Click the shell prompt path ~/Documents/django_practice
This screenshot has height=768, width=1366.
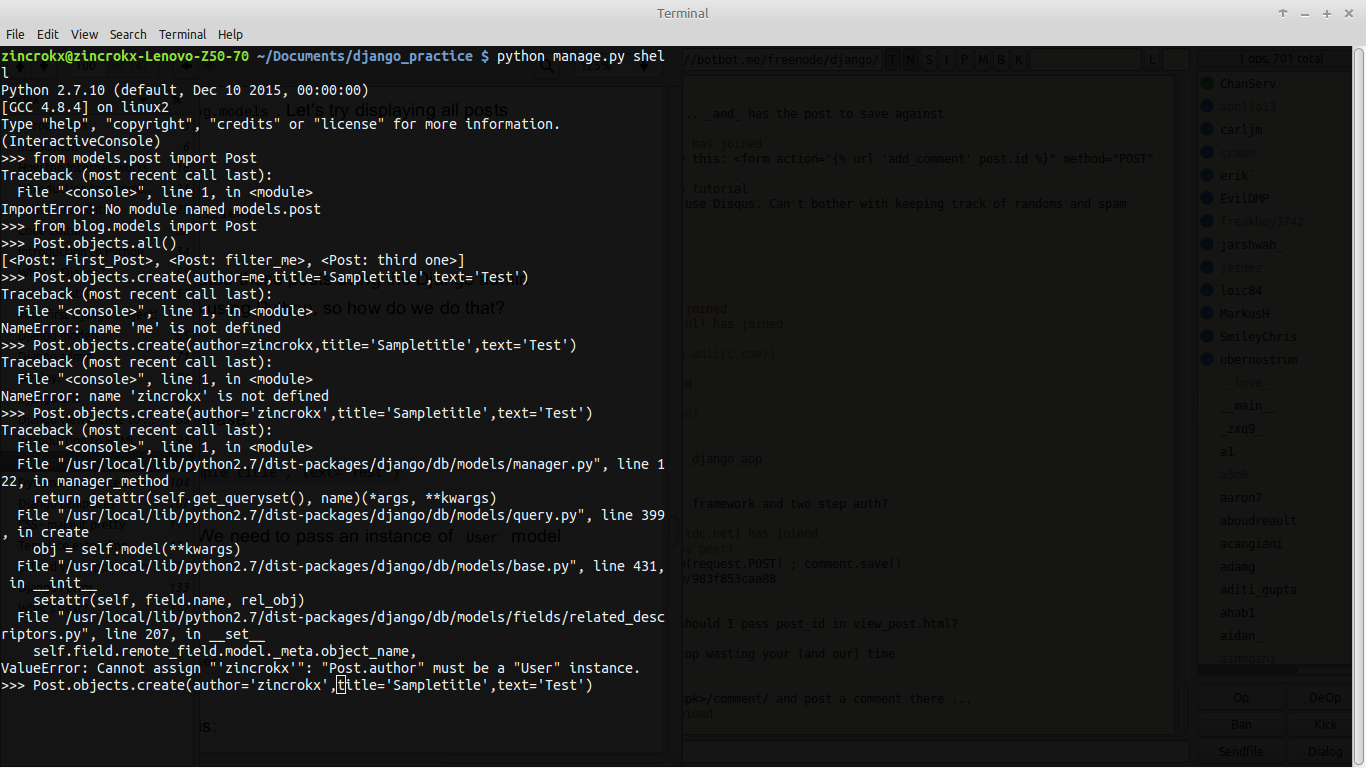pyautogui.click(x=365, y=56)
